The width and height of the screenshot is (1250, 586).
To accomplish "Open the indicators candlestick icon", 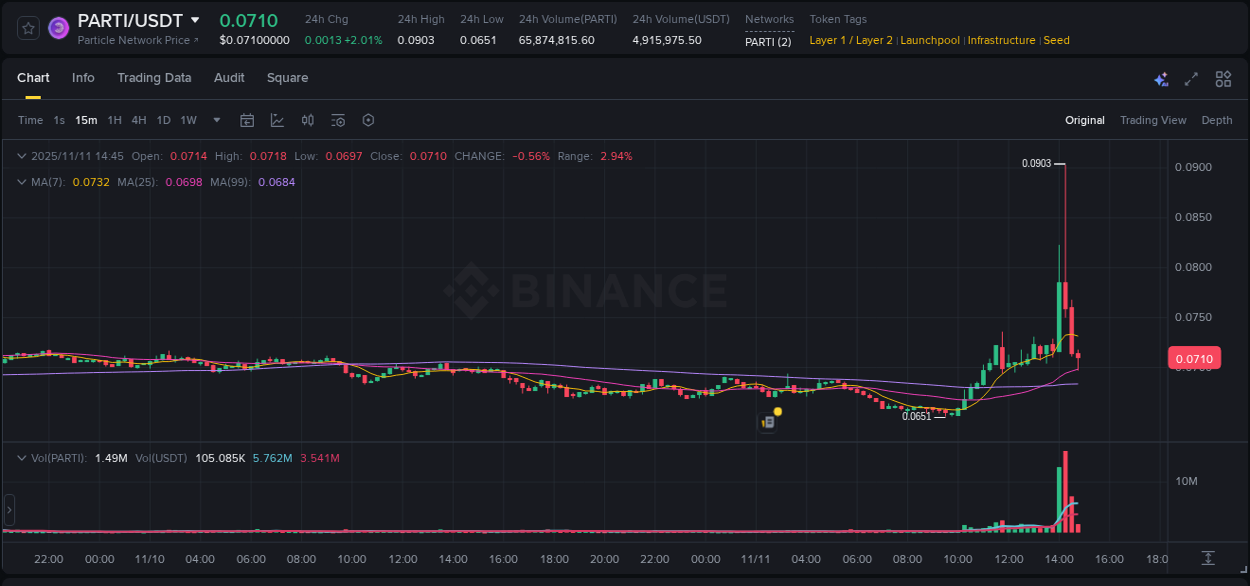I will [307, 120].
